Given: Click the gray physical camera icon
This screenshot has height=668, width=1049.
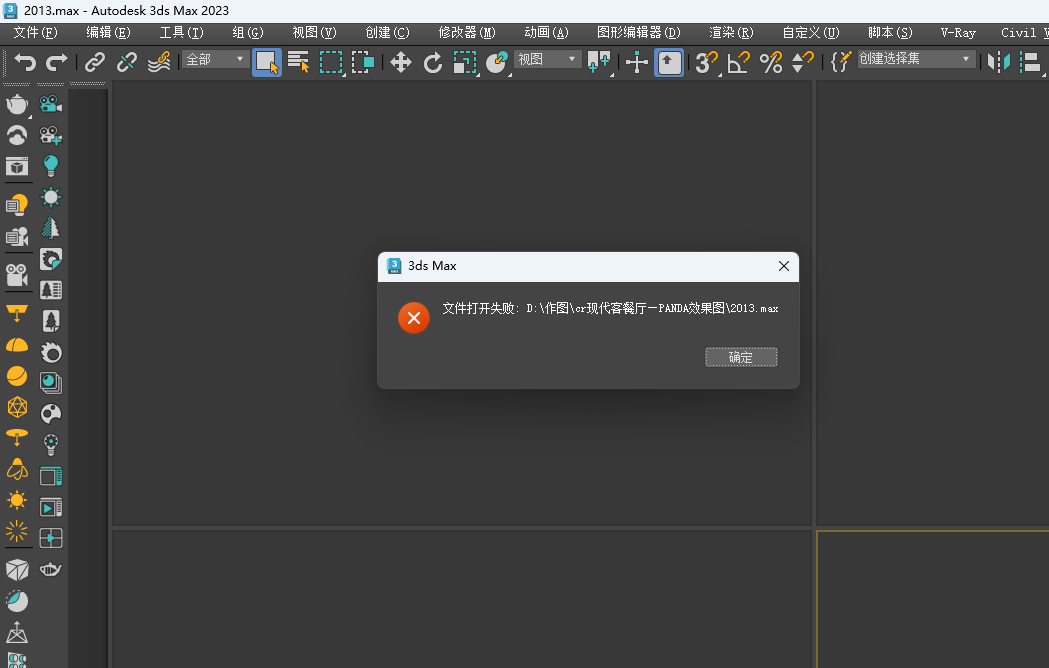Looking at the screenshot, I should pos(17,275).
